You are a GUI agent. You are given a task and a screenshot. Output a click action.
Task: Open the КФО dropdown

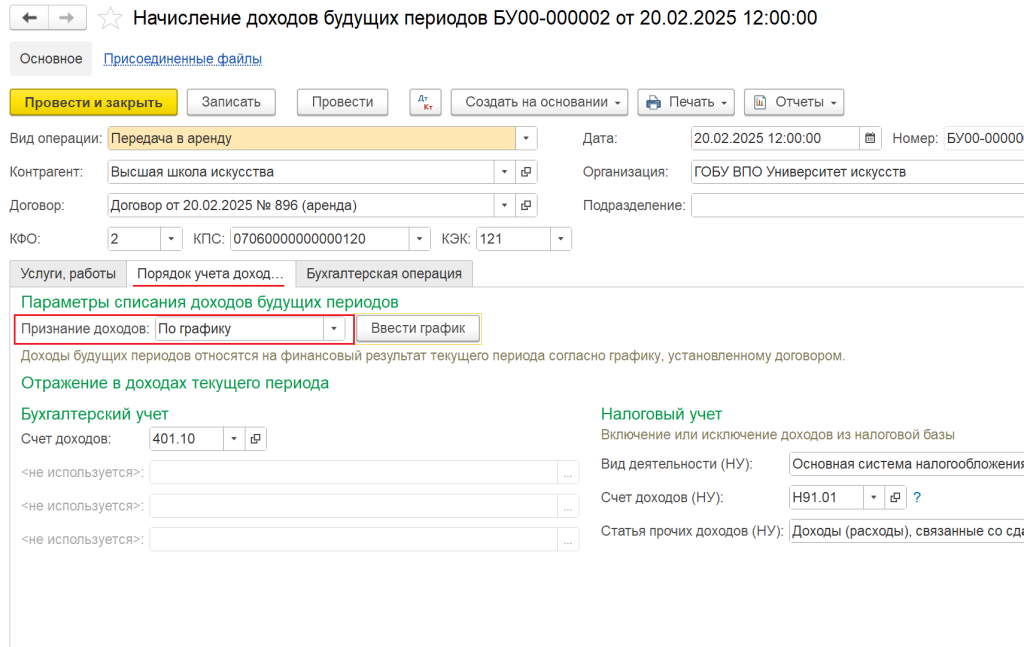(x=171, y=239)
